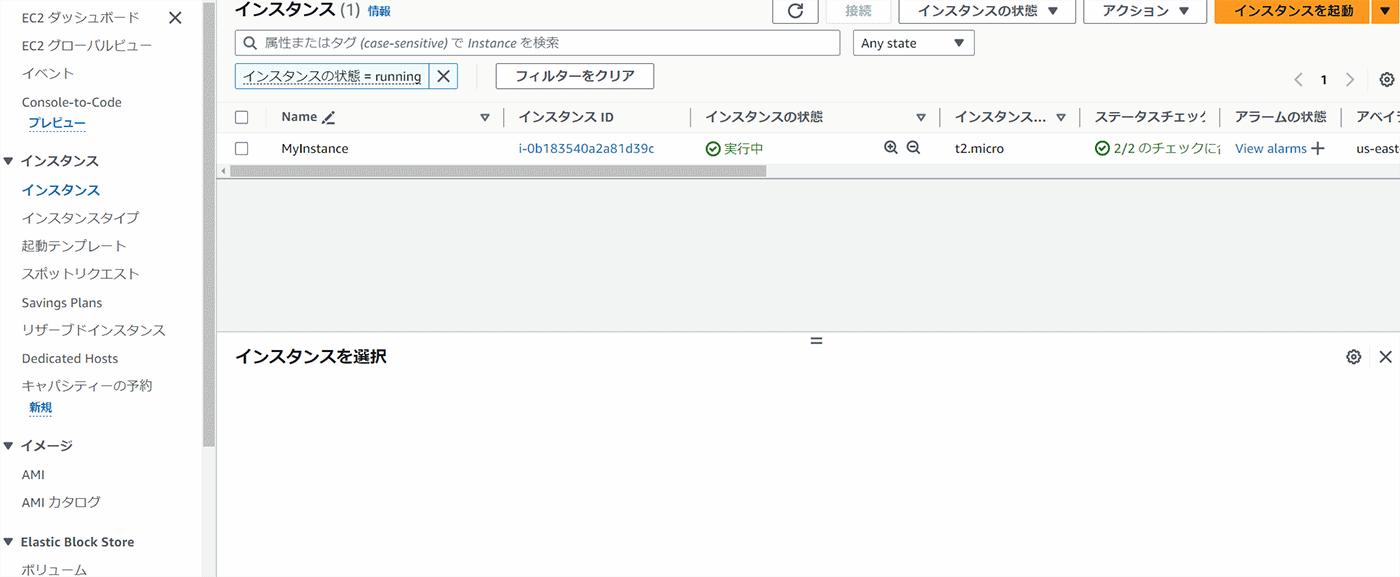Screen dimensions: 1400x577
Task: Select all instances header checkbox
Action: (241, 117)
